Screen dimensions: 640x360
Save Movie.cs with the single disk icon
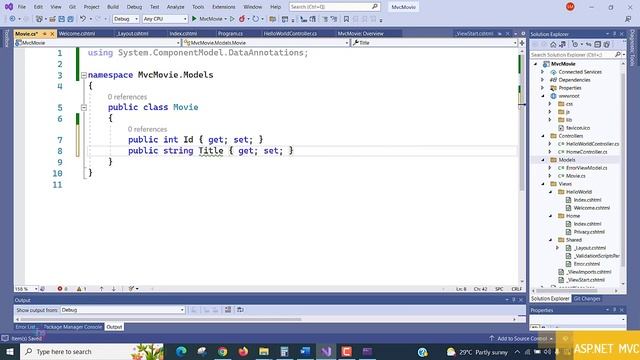(61, 19)
